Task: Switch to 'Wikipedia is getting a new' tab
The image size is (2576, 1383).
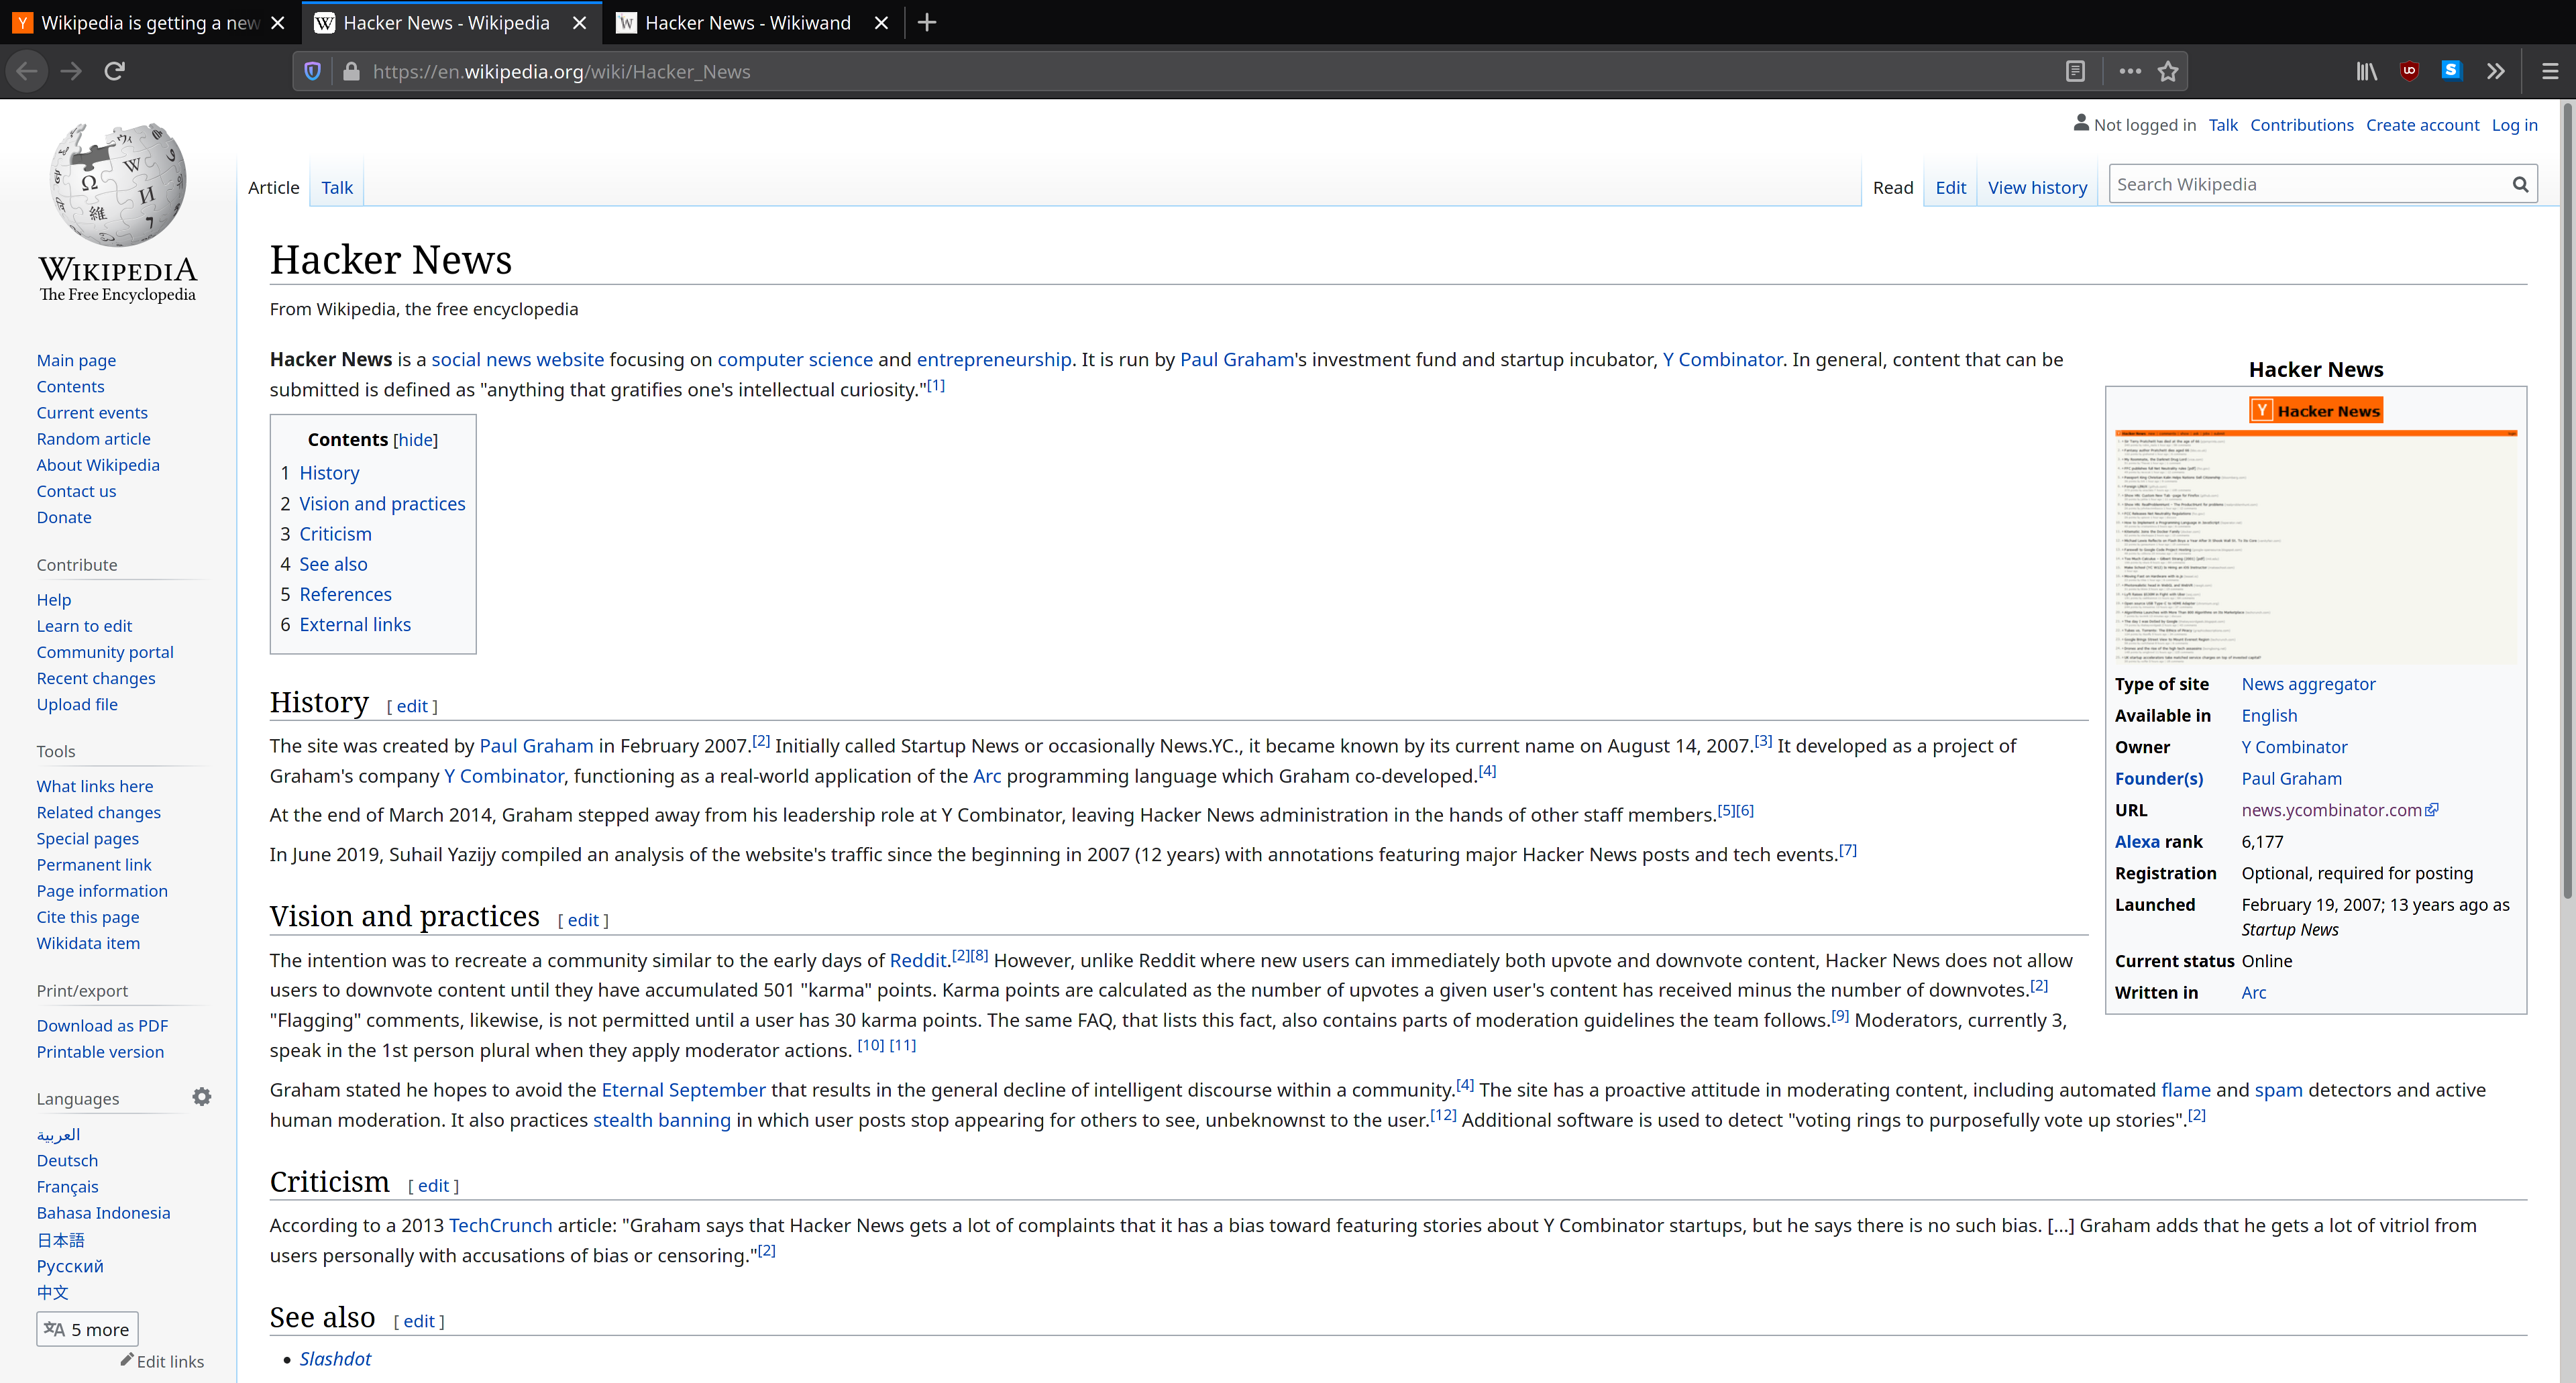Action: pos(150,22)
